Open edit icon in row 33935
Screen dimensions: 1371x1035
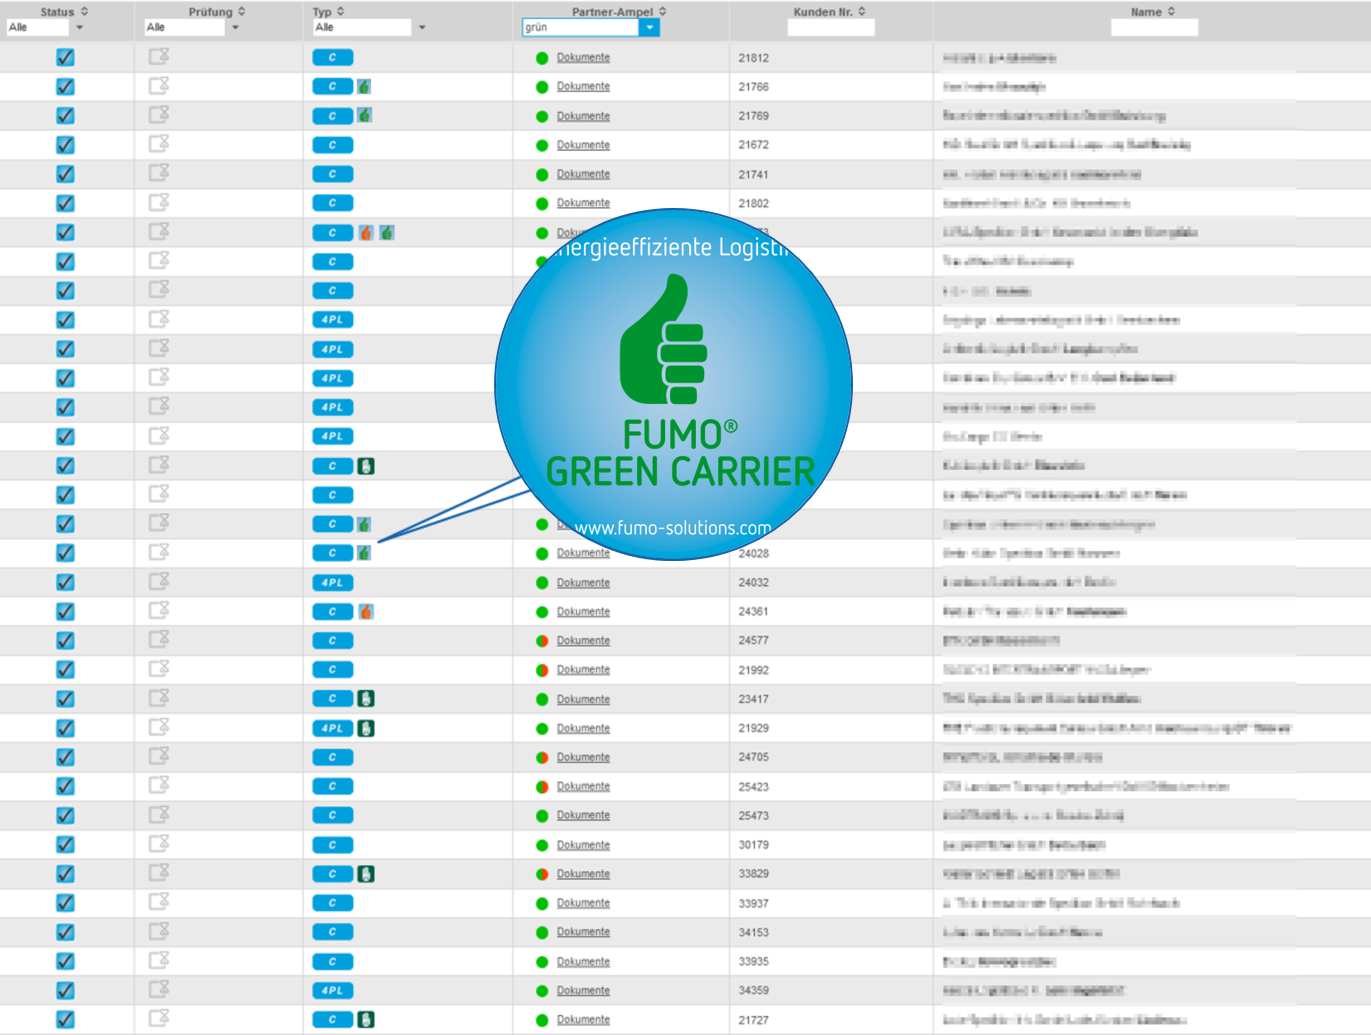click(159, 961)
